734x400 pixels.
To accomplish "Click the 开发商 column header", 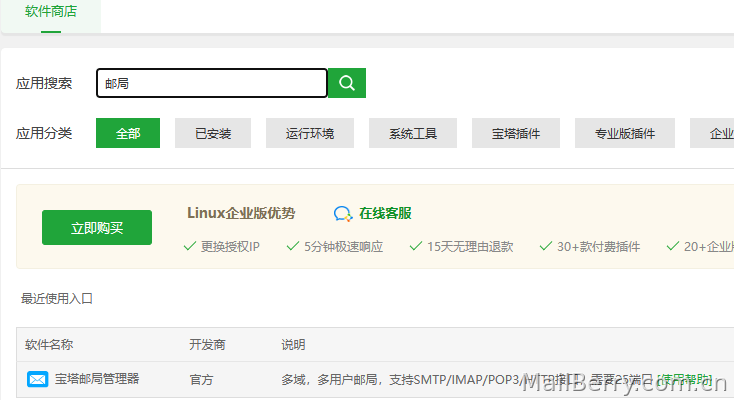I will click(207, 345).
